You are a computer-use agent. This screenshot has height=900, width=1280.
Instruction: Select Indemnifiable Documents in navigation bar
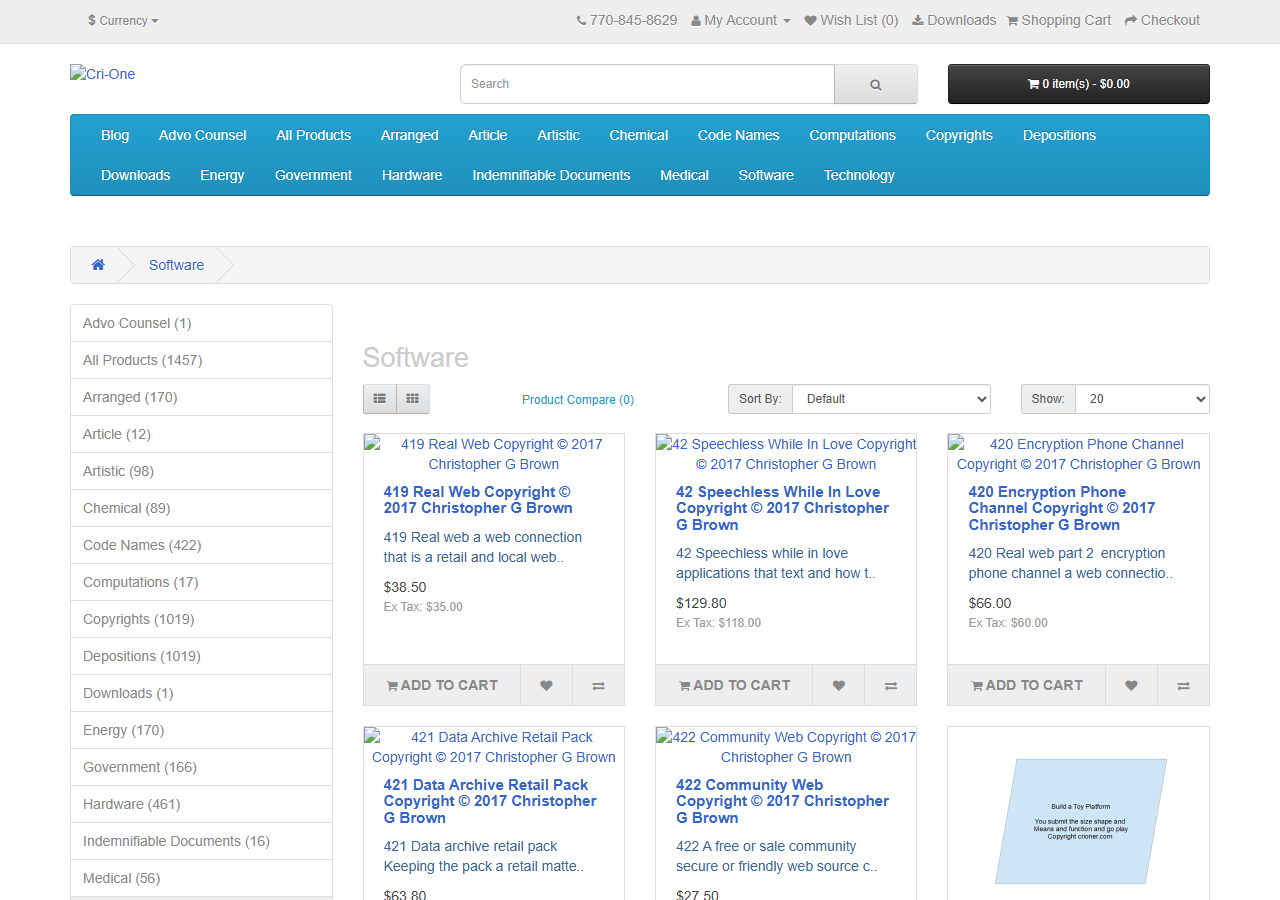pos(551,175)
